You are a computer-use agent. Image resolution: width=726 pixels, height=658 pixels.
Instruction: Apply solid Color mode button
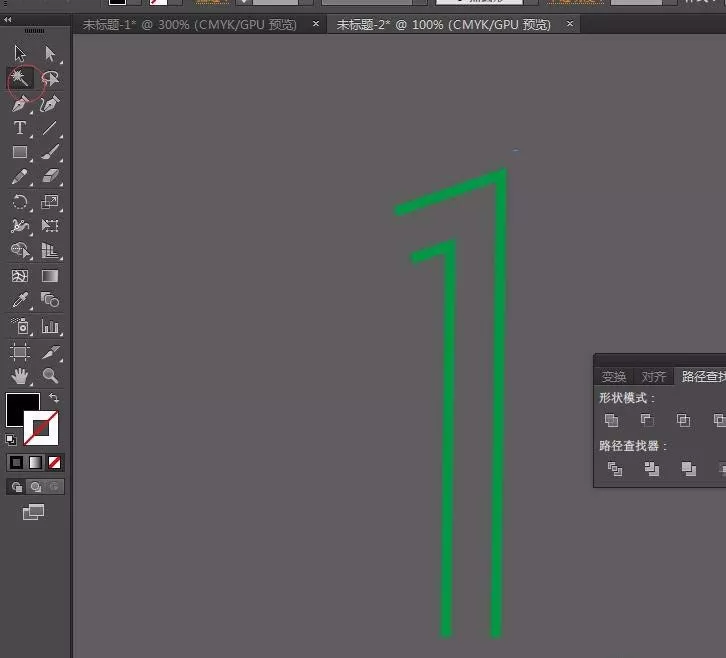tap(16, 463)
